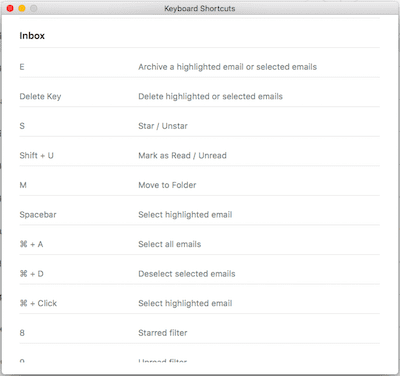Click the 'Starred filter' description

[x=163, y=333]
